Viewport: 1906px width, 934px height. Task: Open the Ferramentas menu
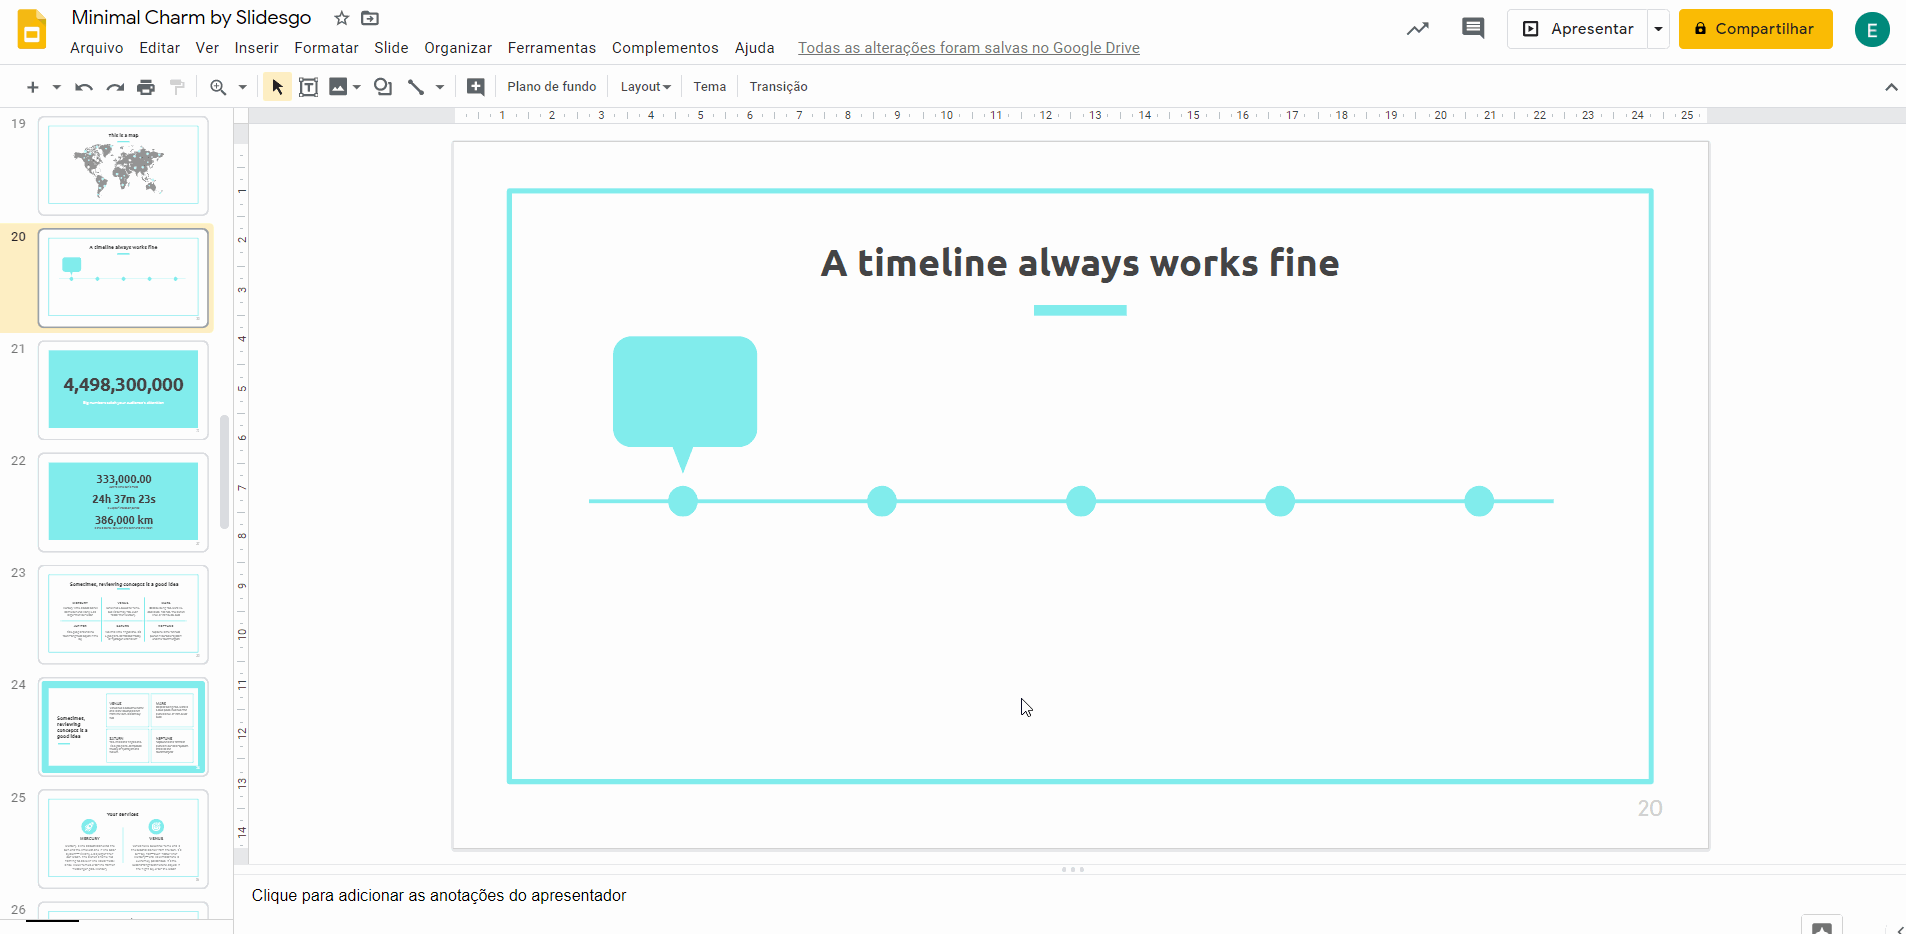[x=552, y=48]
